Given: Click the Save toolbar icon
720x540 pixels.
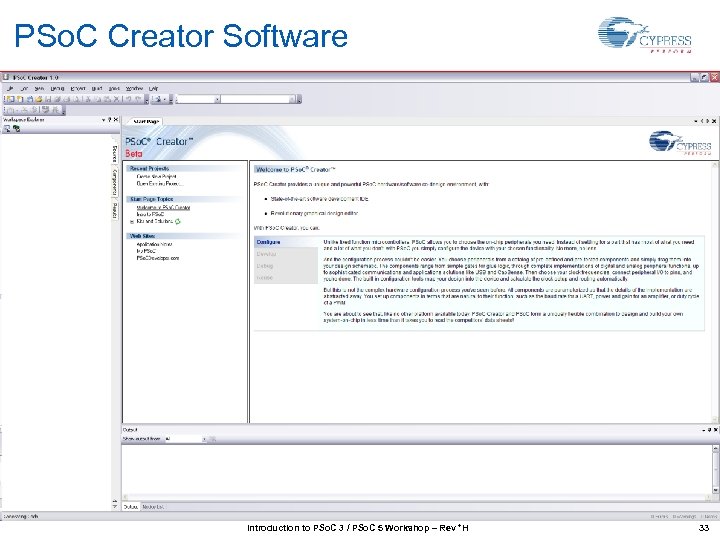Looking at the screenshot, I should coord(48,99).
